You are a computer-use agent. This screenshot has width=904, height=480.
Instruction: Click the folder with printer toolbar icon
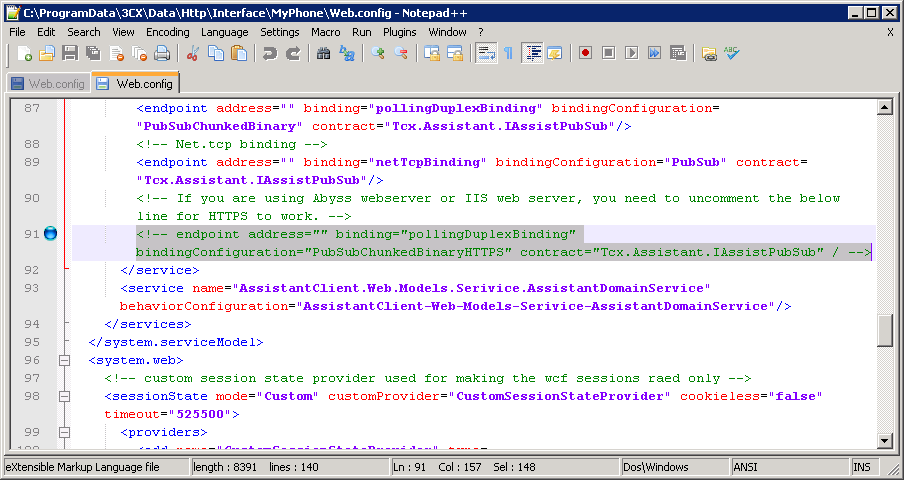pyautogui.click(x=709, y=54)
